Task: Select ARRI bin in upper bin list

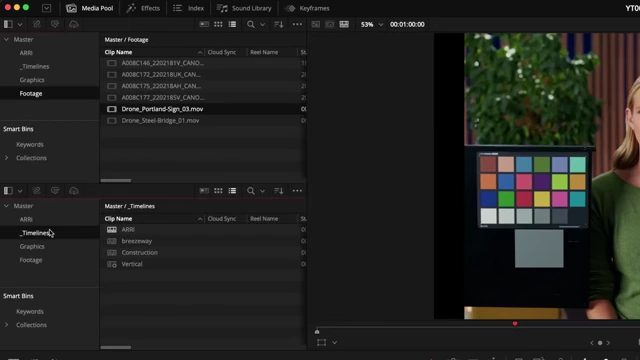Action: 26,53
